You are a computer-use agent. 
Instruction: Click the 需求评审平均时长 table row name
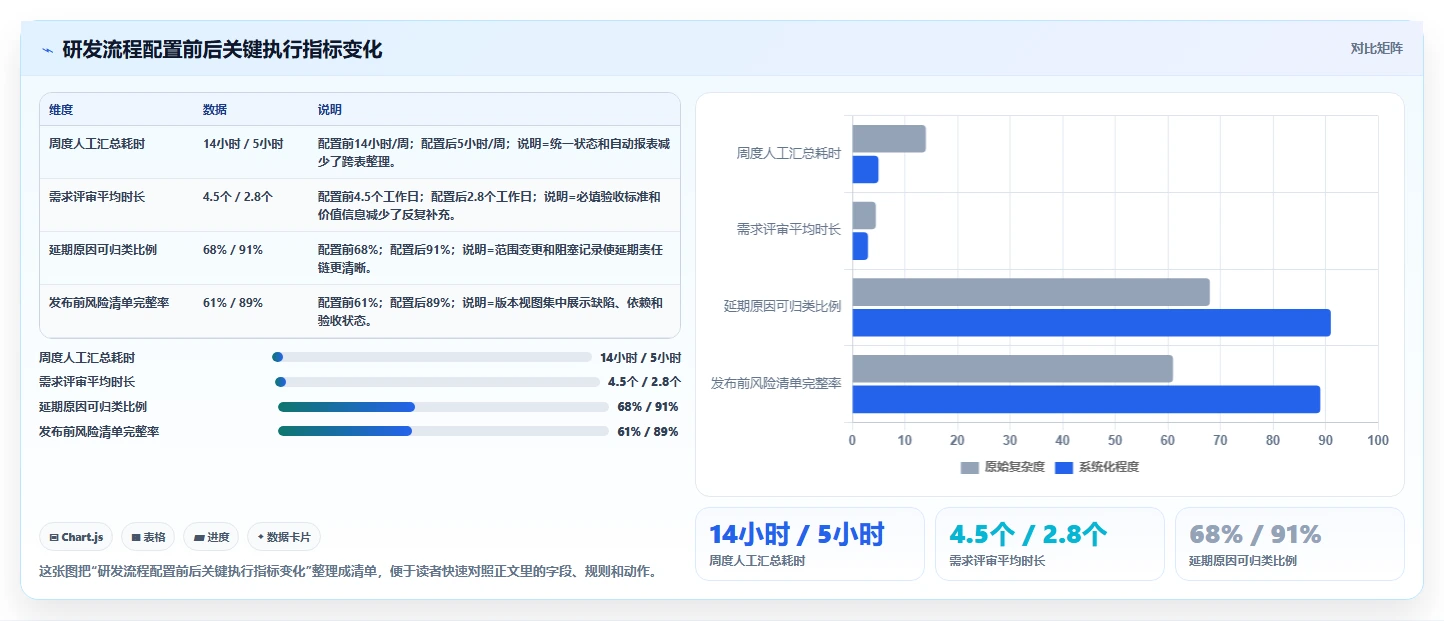[x=97, y=197]
